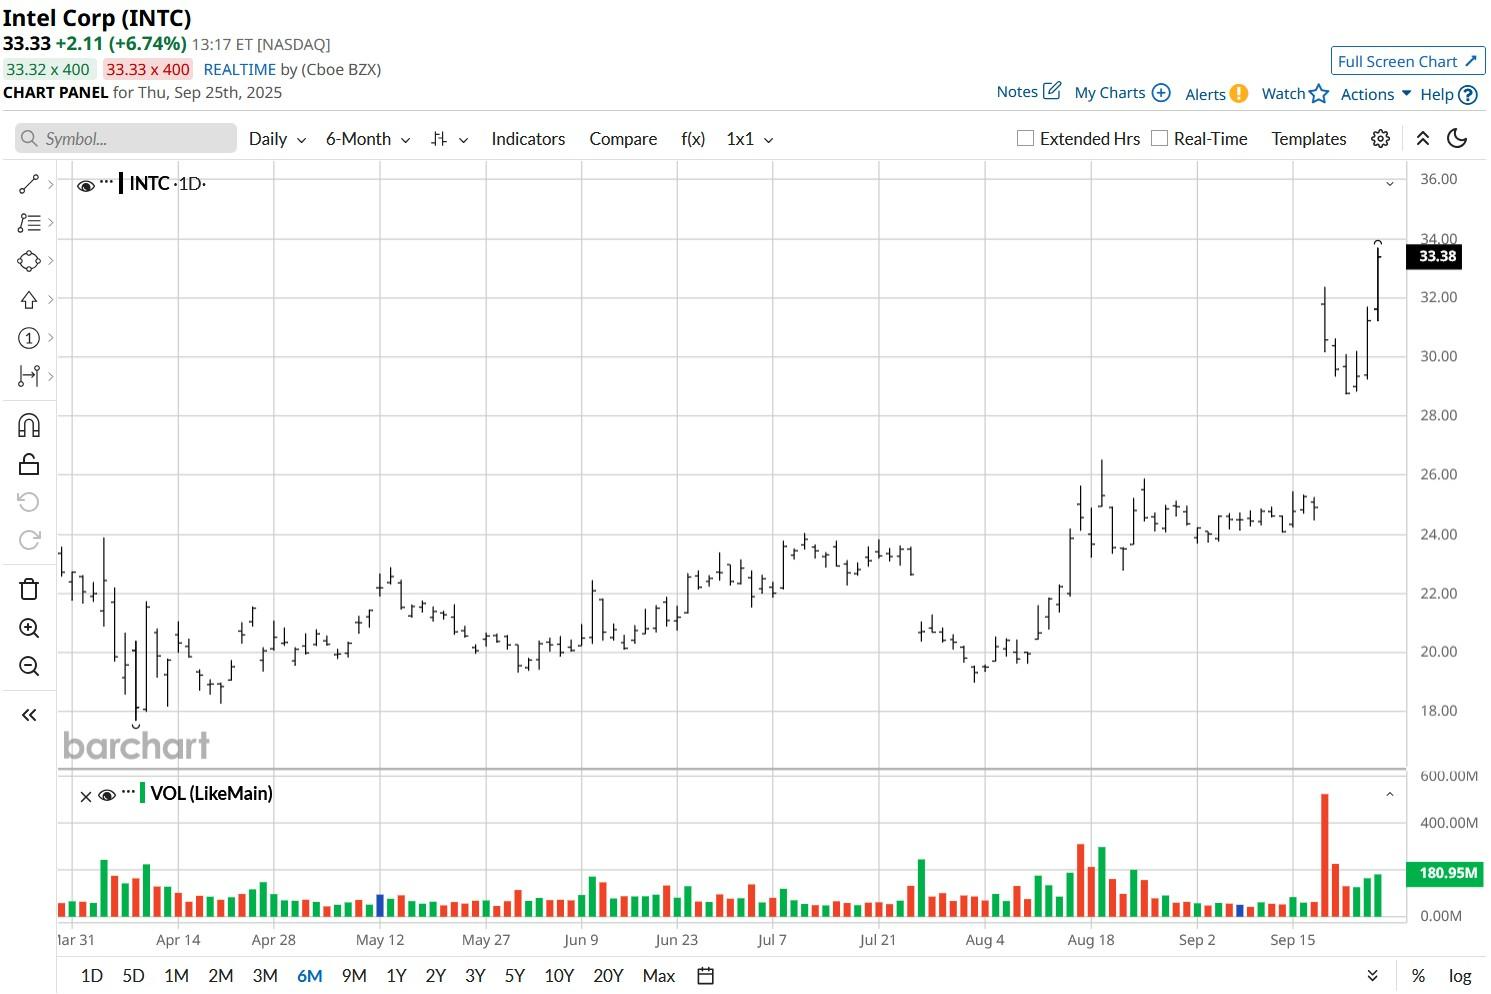Select 1Y range

[396, 976]
